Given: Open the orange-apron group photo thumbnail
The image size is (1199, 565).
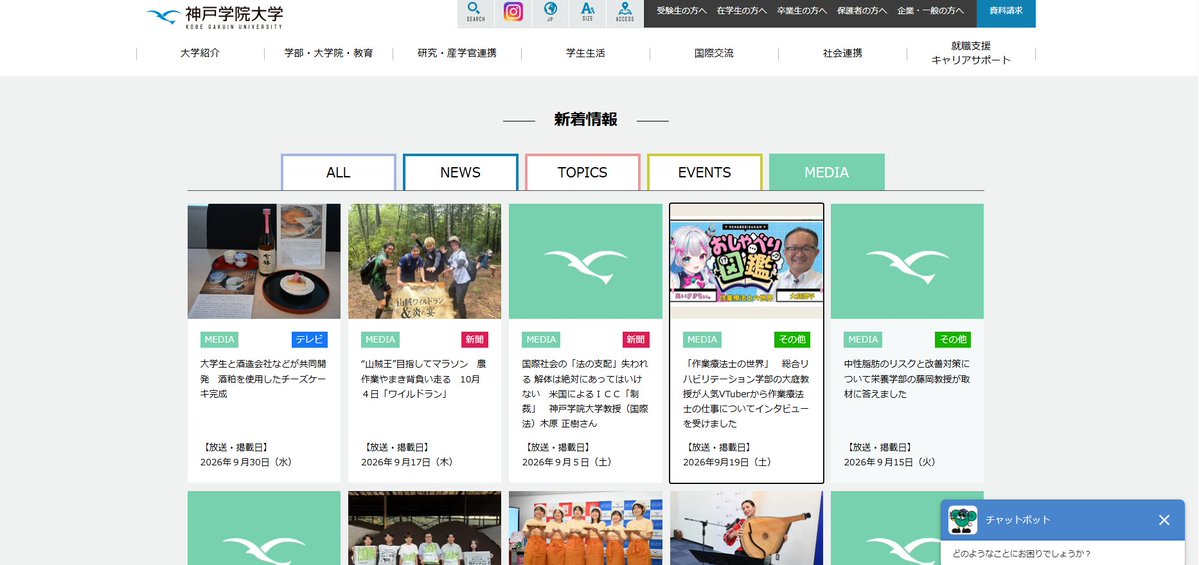Looking at the screenshot, I should [586, 528].
